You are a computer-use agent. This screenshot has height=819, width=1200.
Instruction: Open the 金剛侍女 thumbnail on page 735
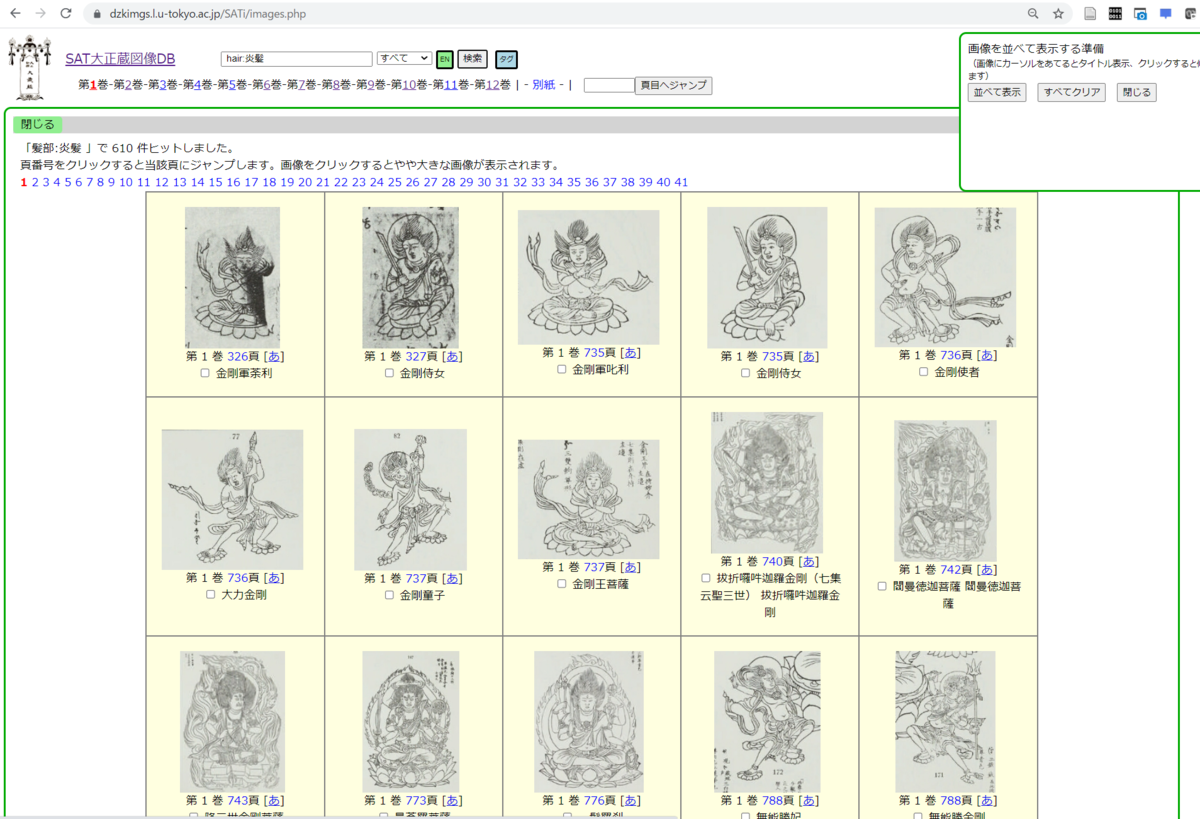click(767, 277)
